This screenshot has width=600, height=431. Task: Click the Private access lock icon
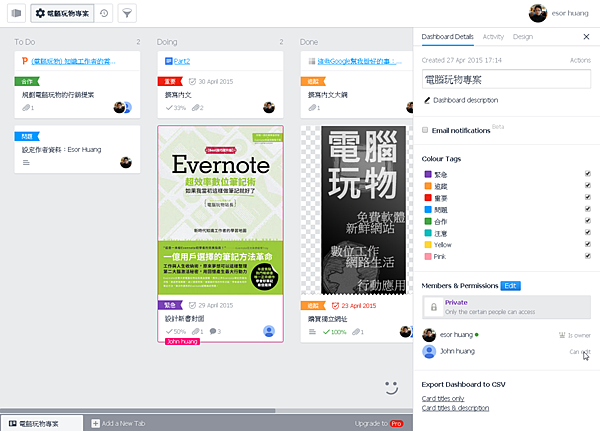coord(434,307)
